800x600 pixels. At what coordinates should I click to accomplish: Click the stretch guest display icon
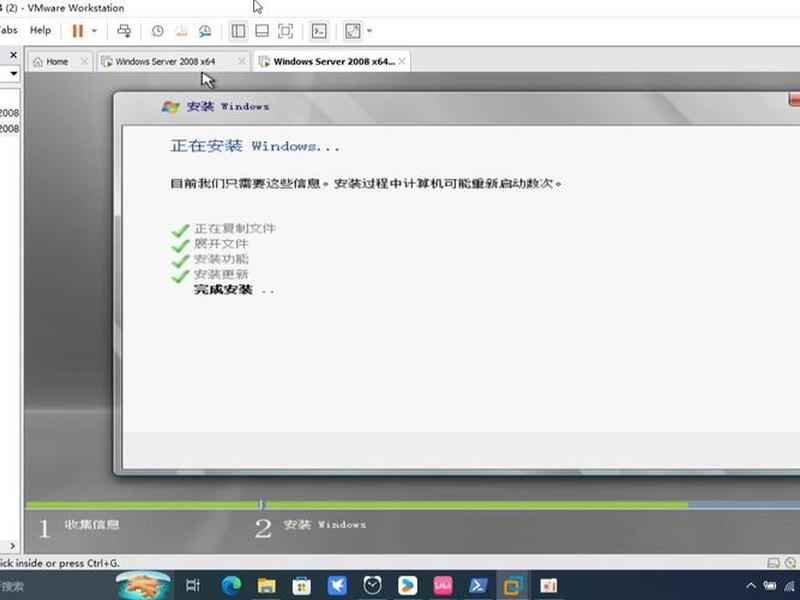tap(353, 31)
